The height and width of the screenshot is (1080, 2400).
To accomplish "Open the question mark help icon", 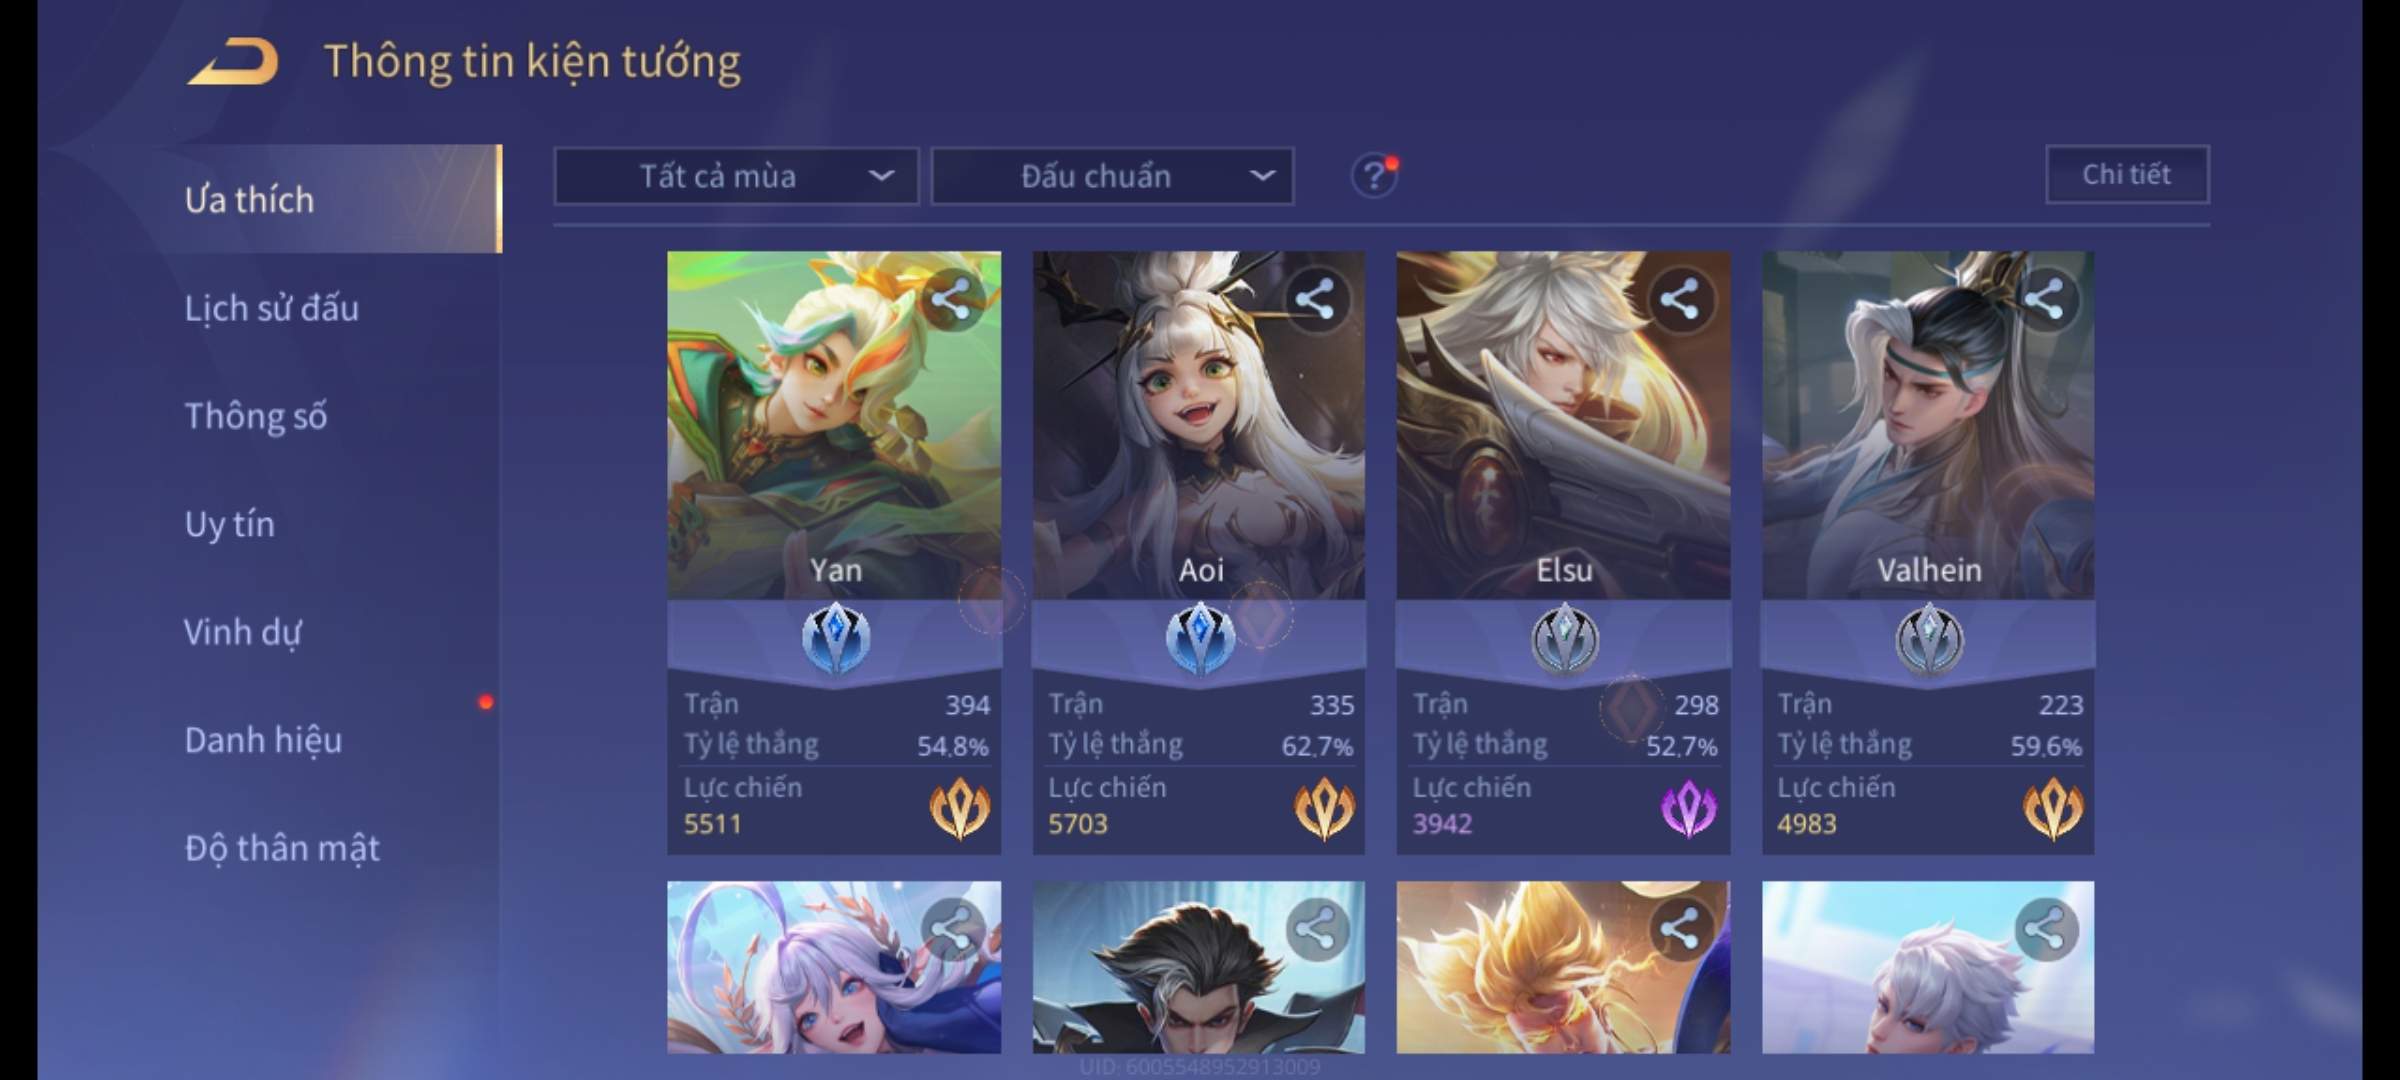I will click(x=1374, y=176).
